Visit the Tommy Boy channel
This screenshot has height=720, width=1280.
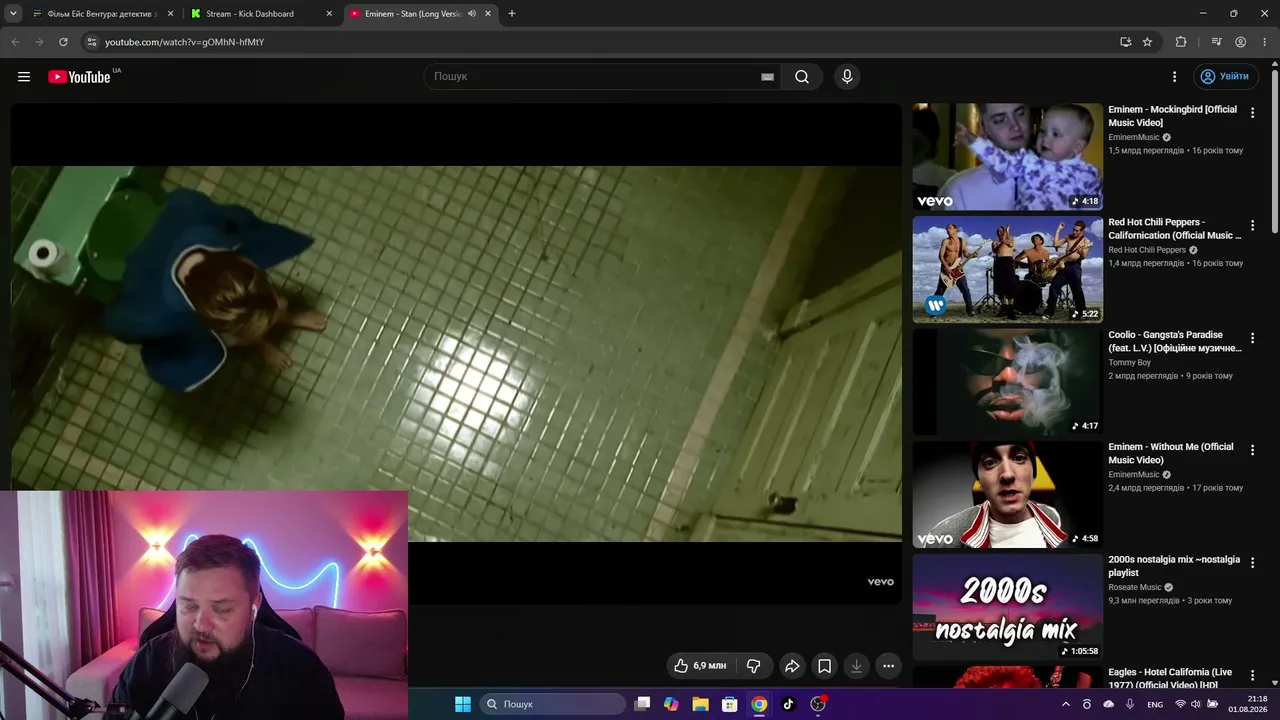click(1129, 363)
